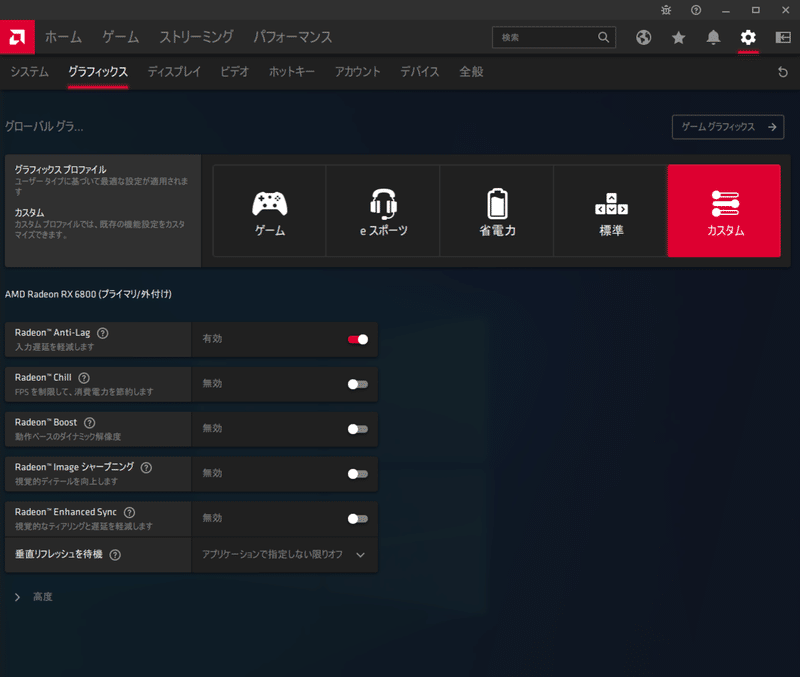Open the web browser globe icon

tap(643, 37)
